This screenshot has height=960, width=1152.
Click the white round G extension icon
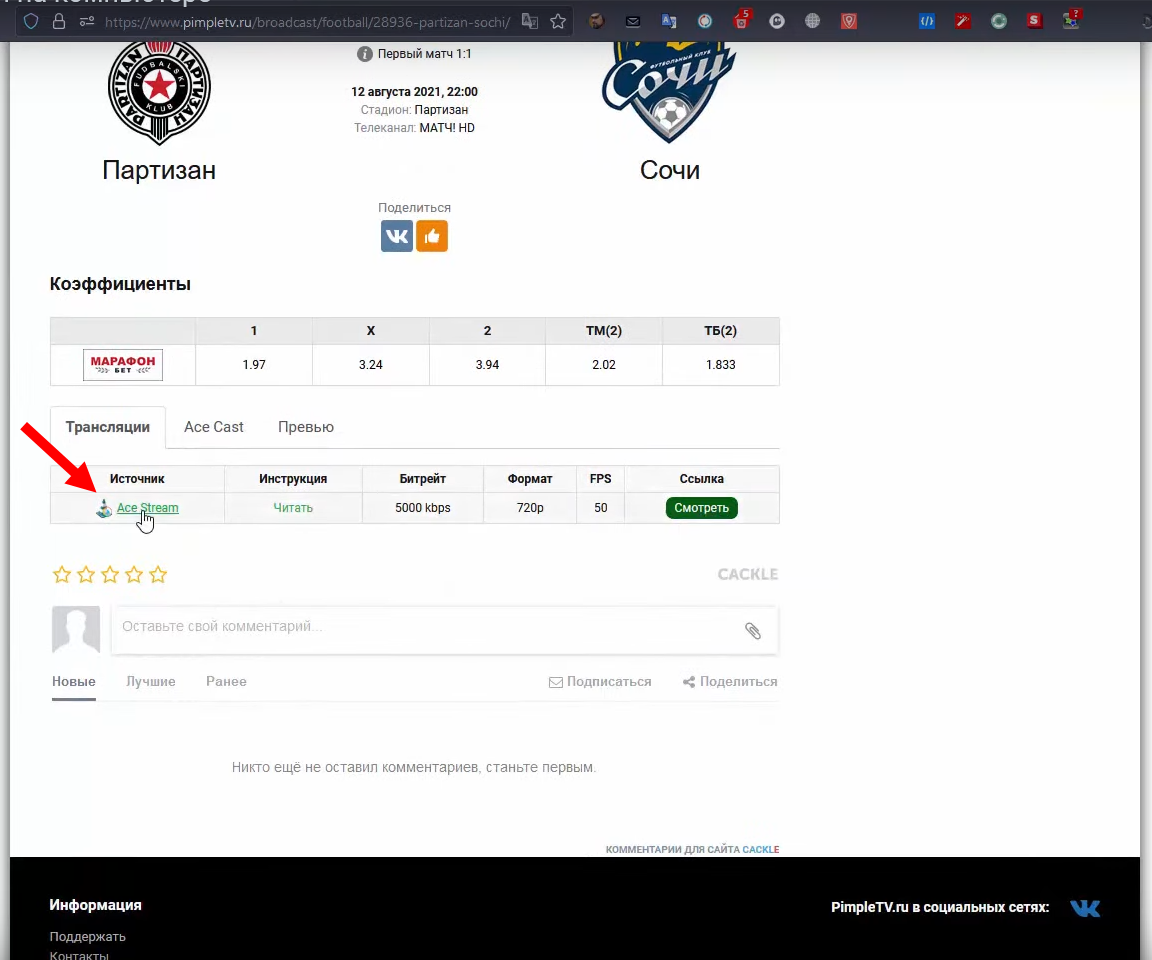point(777,21)
